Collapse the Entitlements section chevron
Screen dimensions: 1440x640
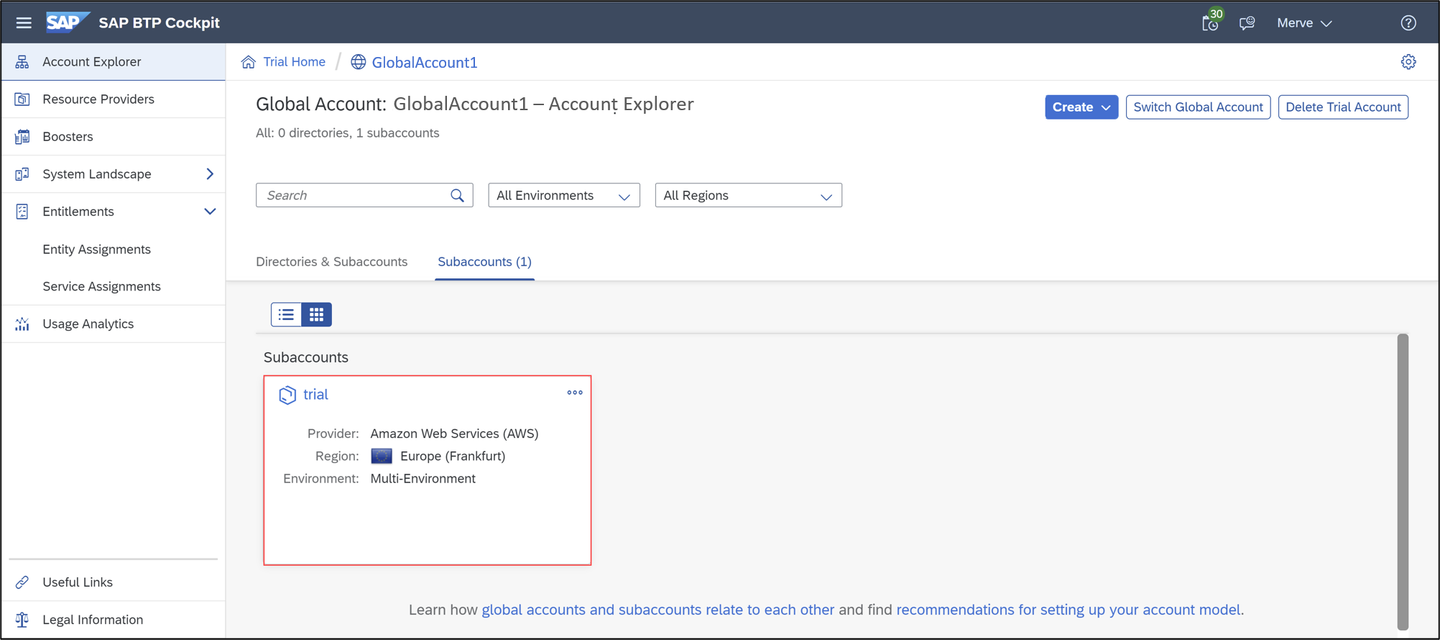[209, 212]
